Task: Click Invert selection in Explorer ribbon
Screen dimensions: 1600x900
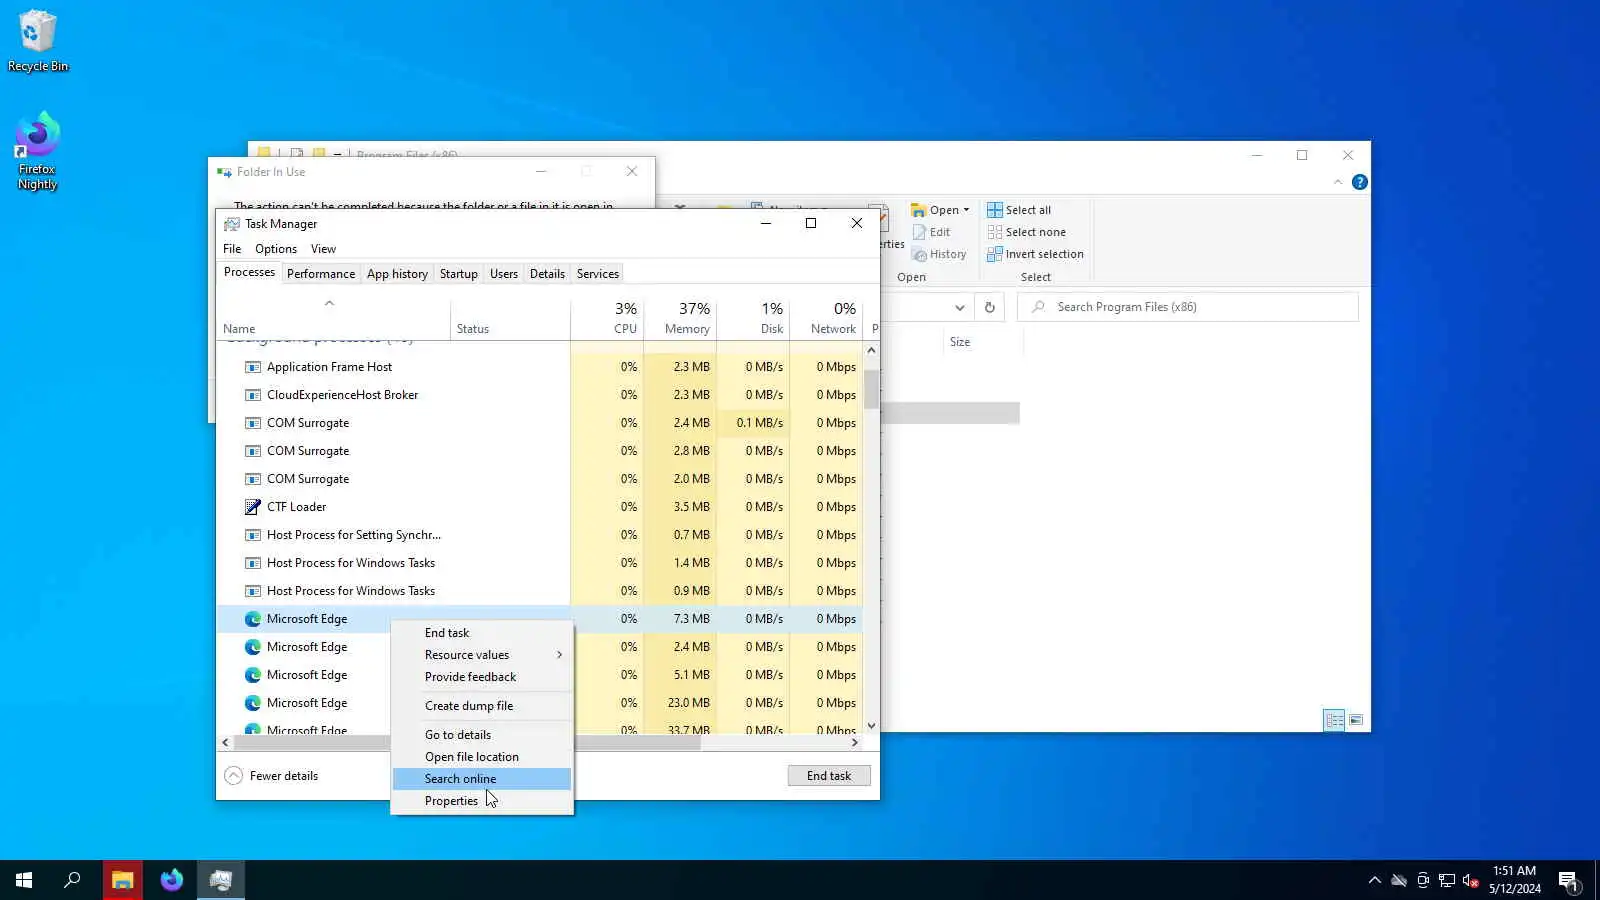Action: (x=1036, y=254)
